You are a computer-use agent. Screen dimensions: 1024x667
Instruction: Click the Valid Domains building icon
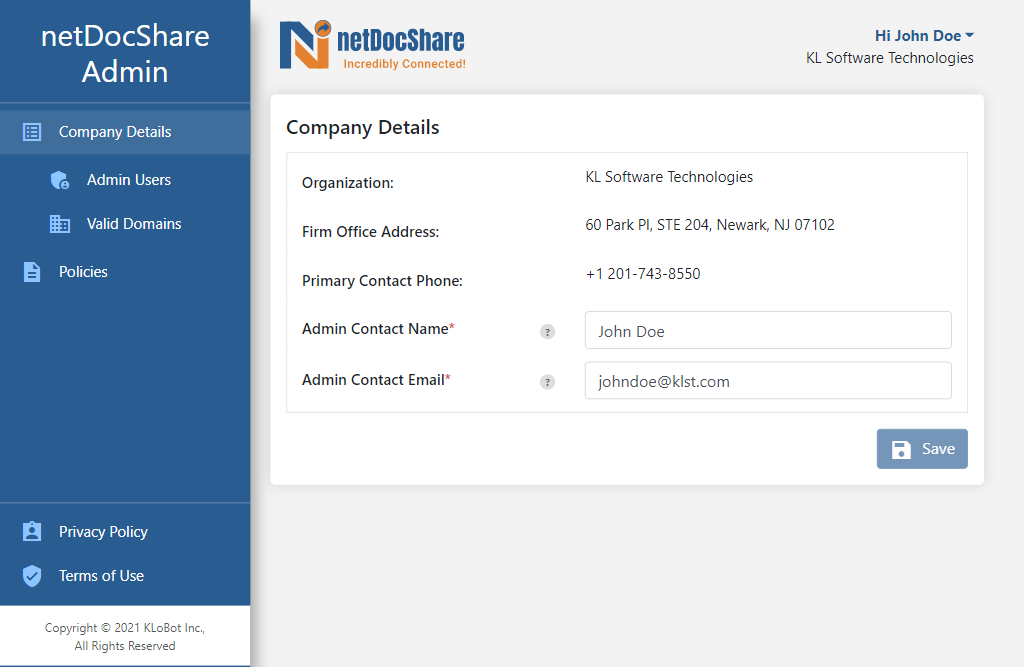click(x=59, y=224)
